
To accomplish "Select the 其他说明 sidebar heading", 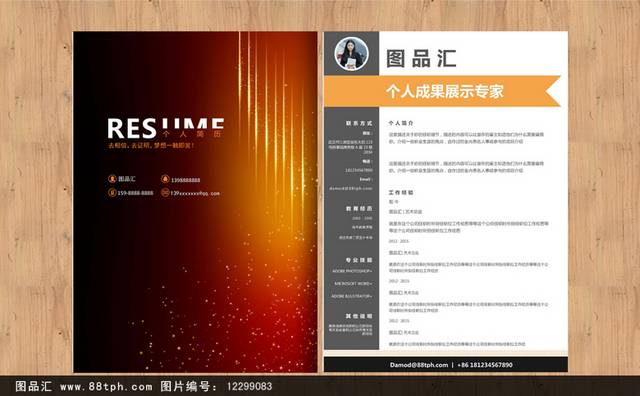I will pos(359,316).
